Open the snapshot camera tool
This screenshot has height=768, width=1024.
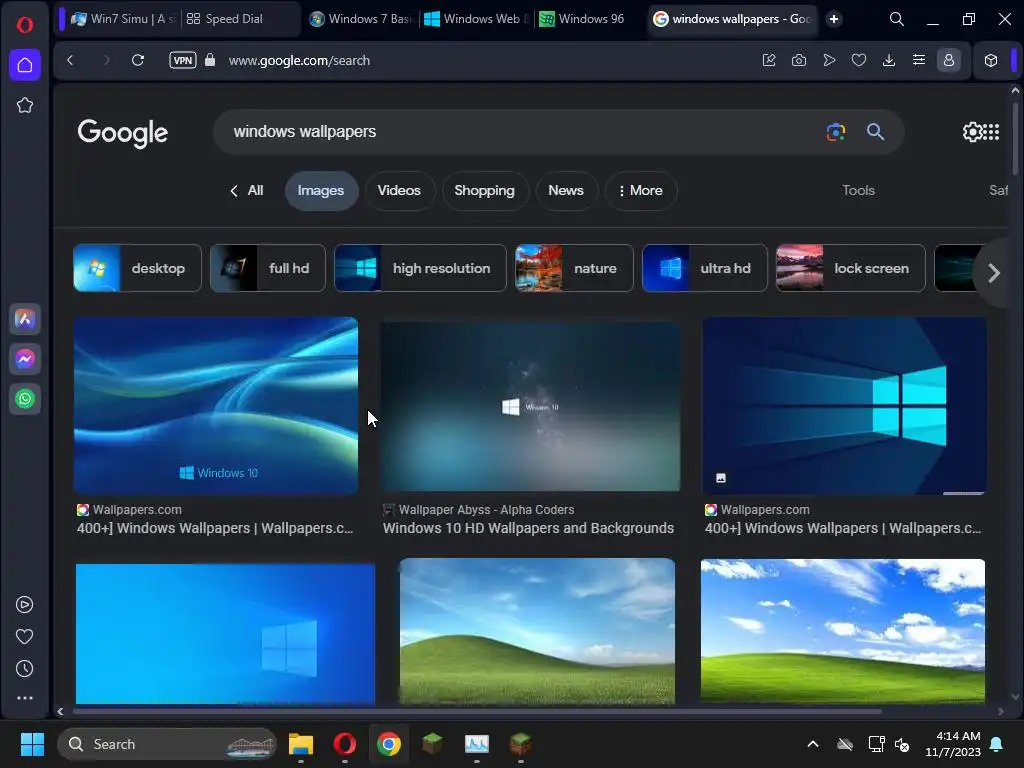[x=799, y=60]
